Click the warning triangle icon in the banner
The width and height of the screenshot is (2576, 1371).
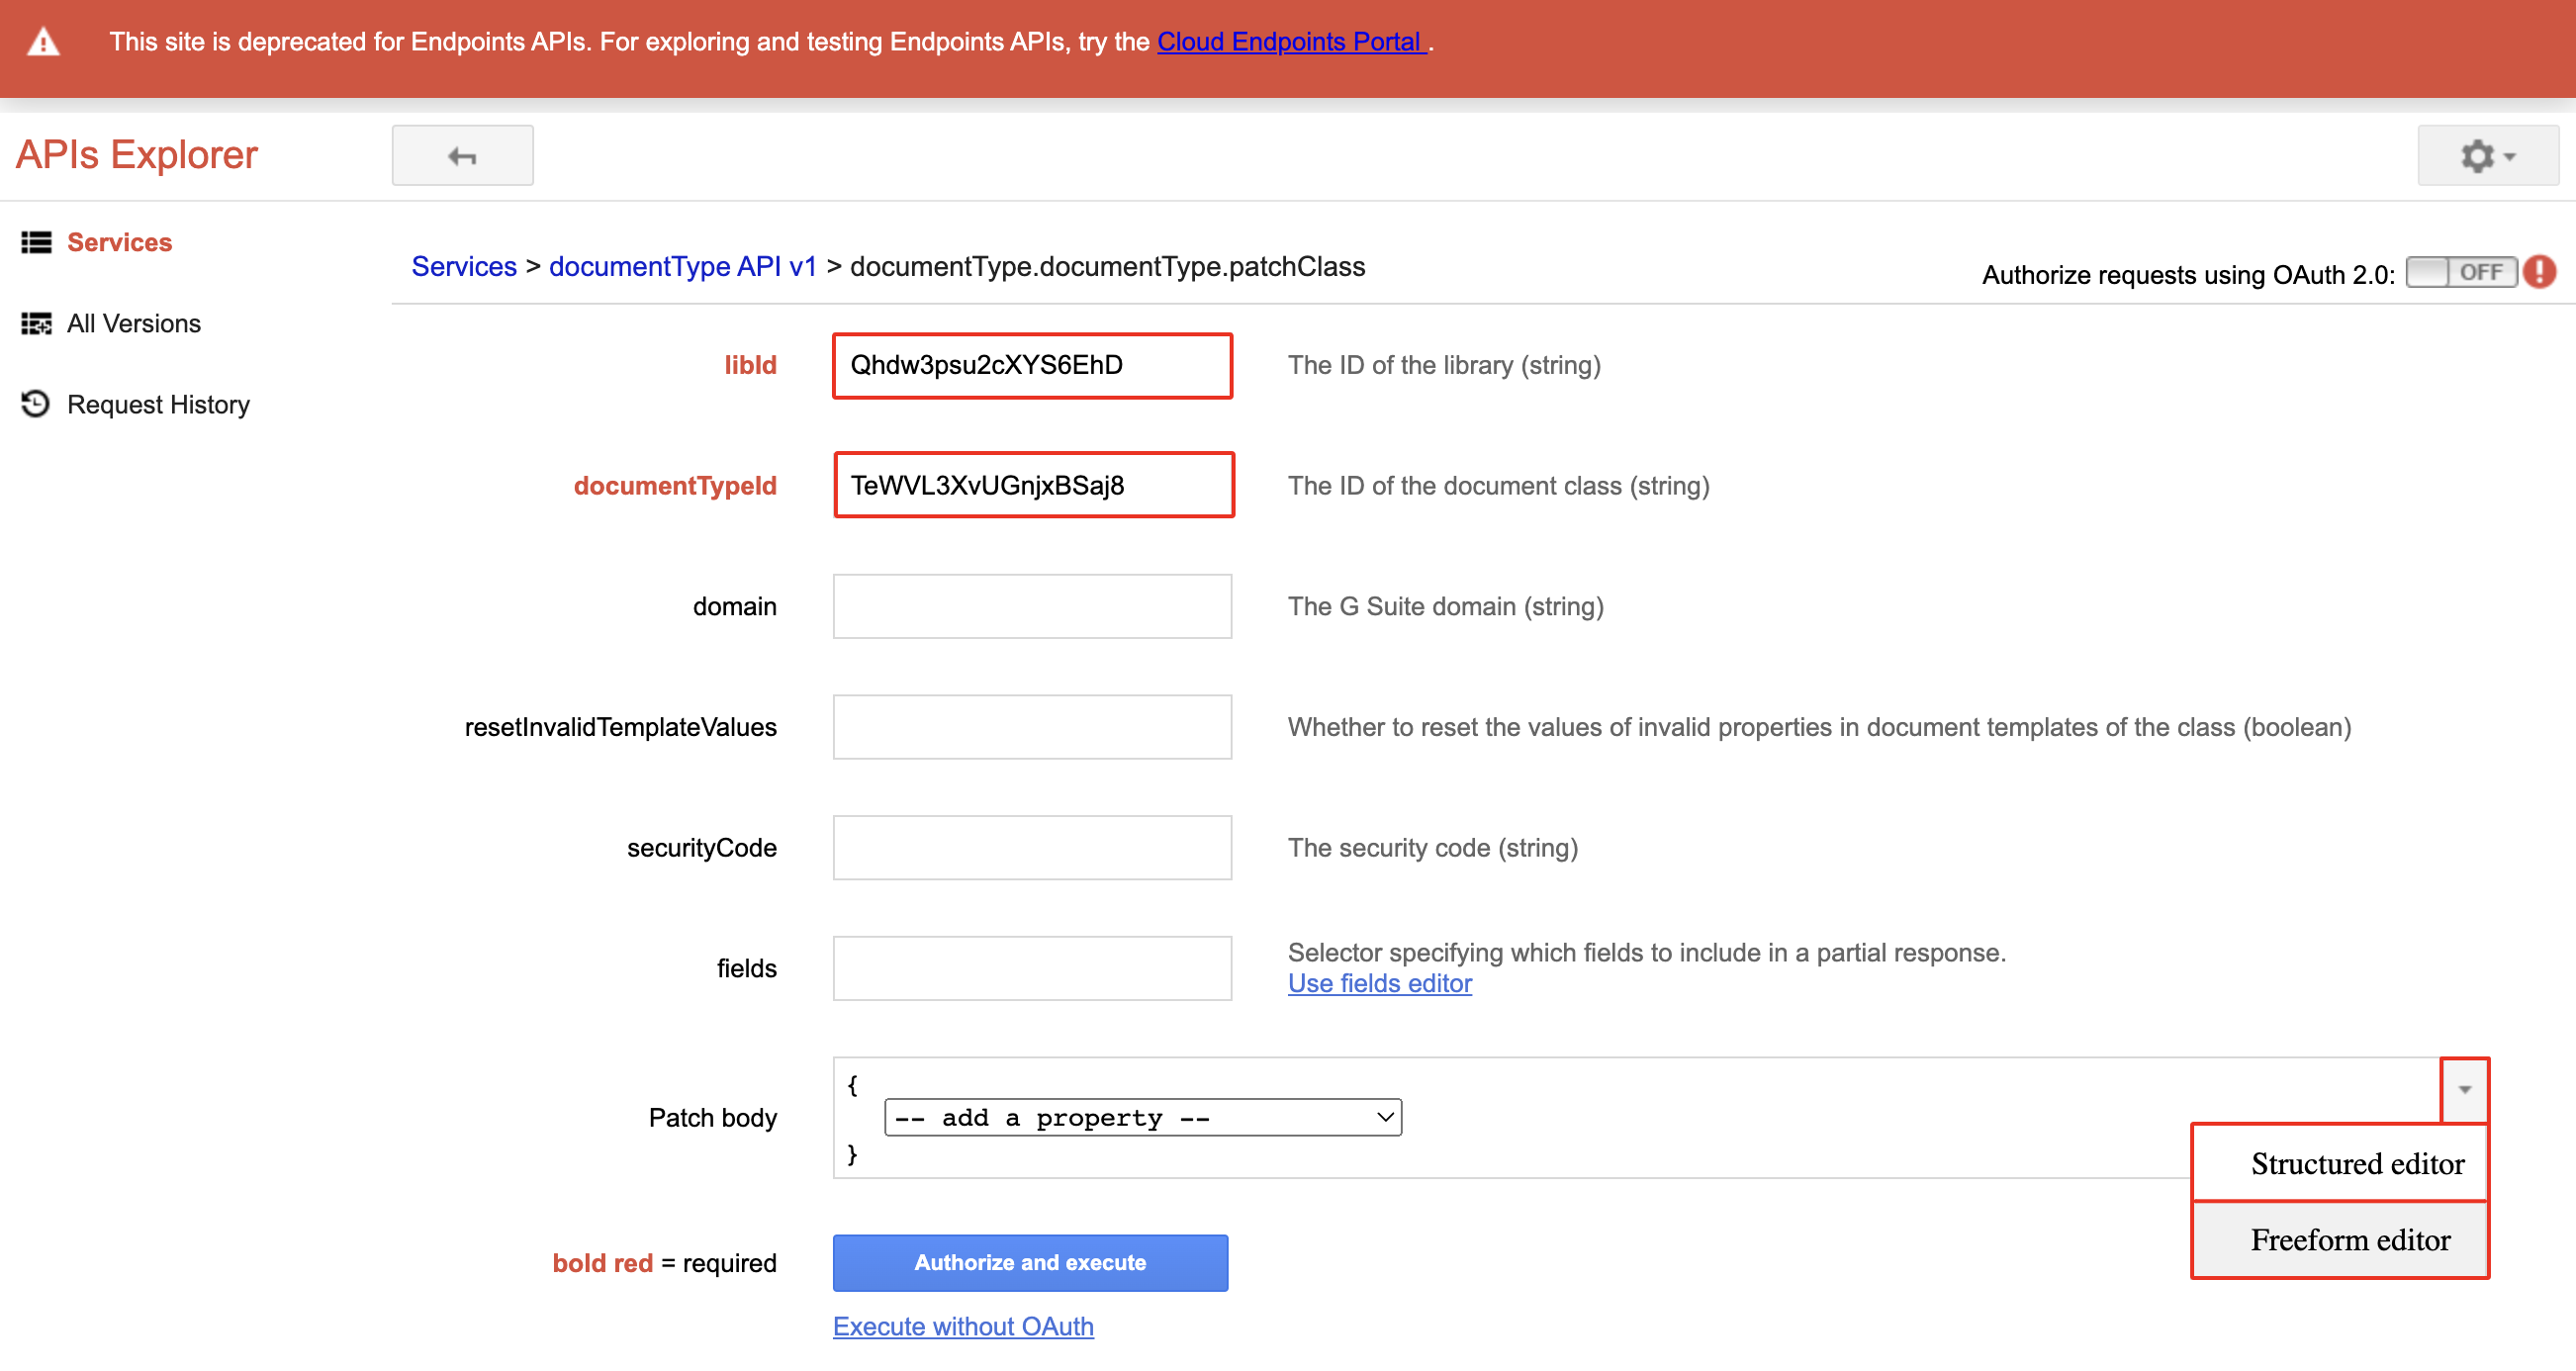(44, 42)
